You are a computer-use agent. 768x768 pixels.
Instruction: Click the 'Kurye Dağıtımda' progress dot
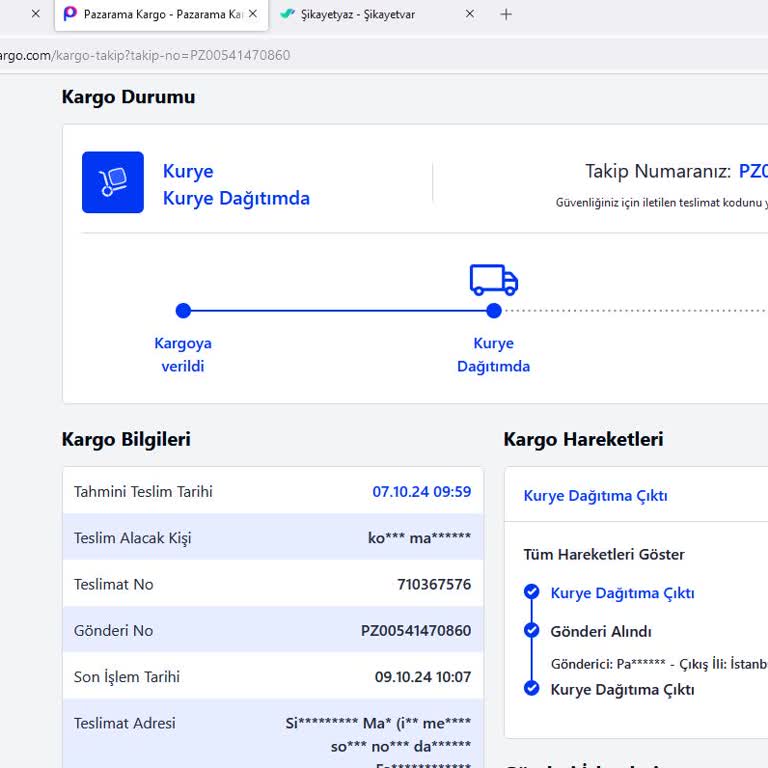[x=494, y=311]
